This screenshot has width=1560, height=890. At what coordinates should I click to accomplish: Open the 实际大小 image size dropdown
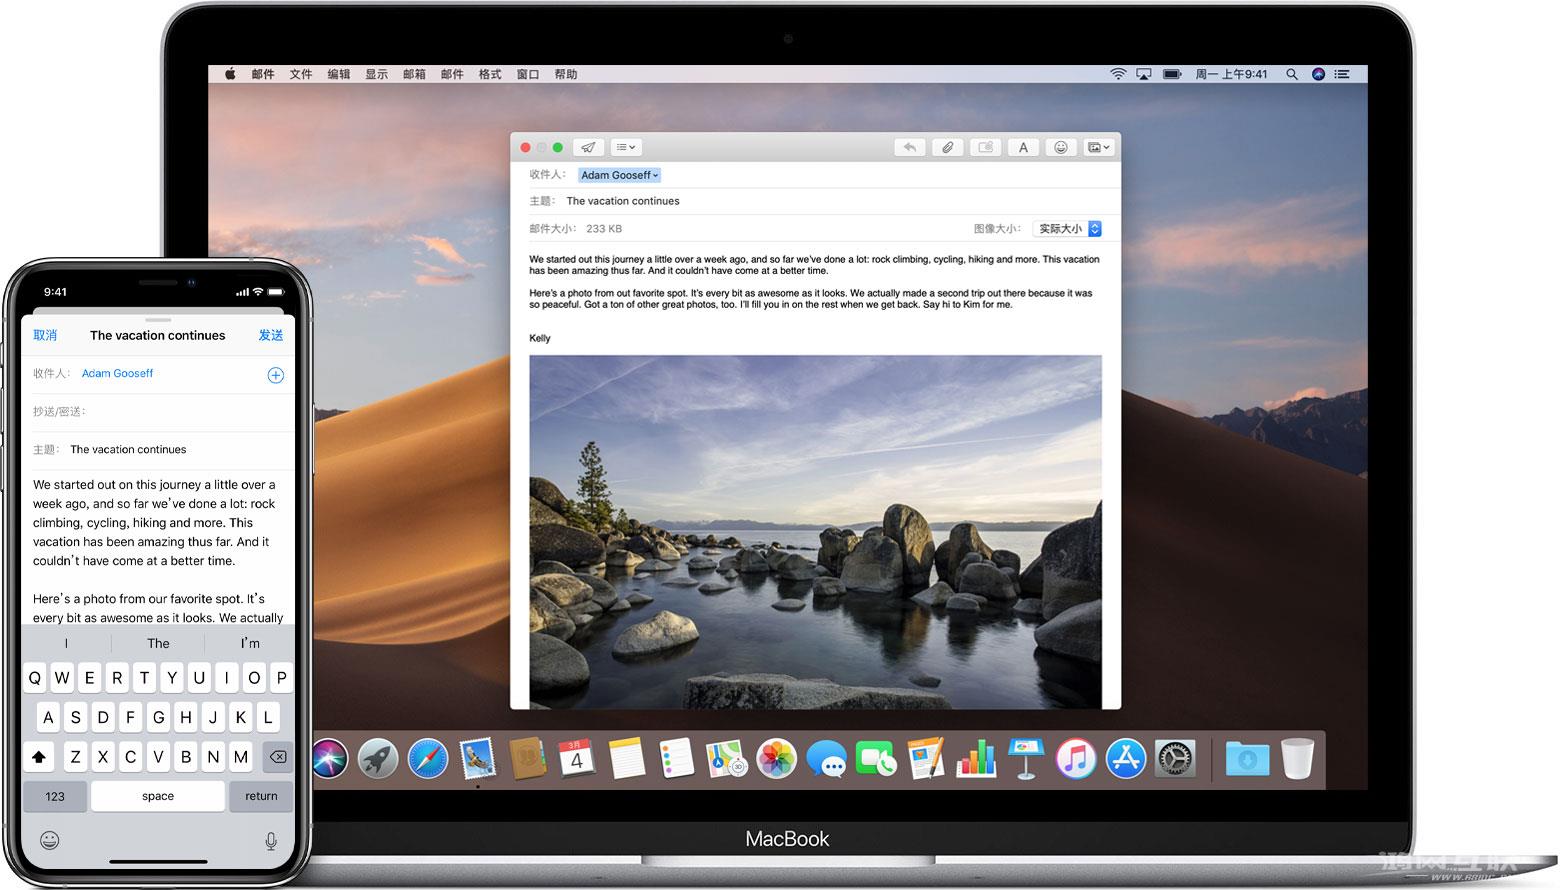[x=1066, y=228]
